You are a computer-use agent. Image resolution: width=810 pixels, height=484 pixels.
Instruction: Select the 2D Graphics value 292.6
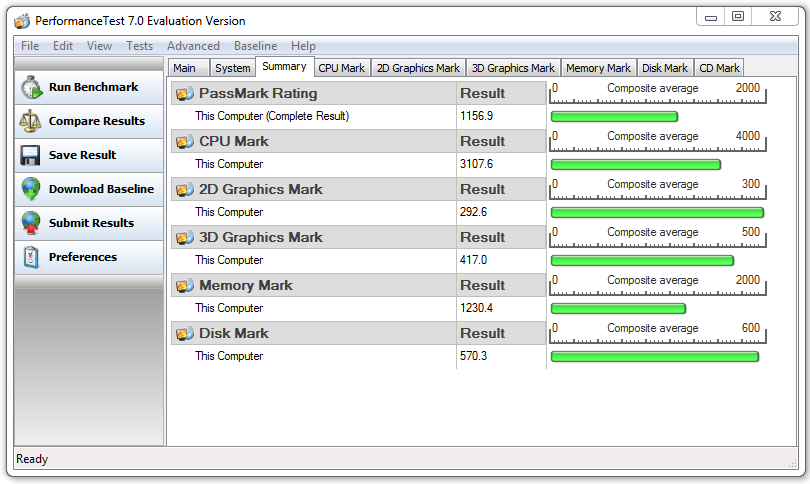click(473, 212)
